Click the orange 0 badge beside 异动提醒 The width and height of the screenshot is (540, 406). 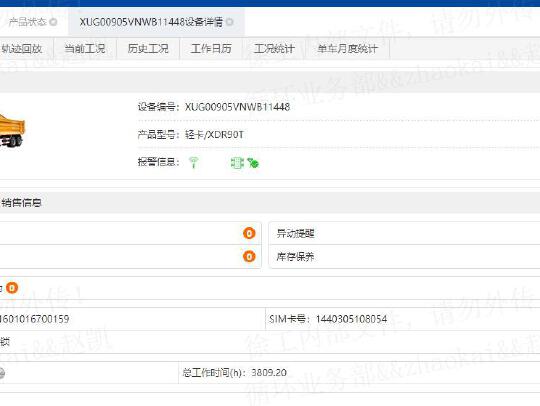tap(249, 233)
